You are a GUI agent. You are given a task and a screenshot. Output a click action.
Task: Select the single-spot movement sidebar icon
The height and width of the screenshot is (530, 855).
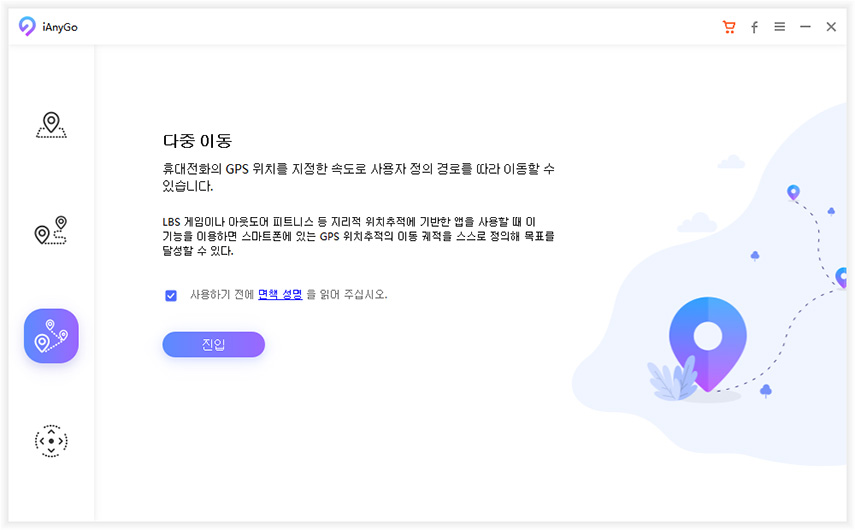(51, 230)
